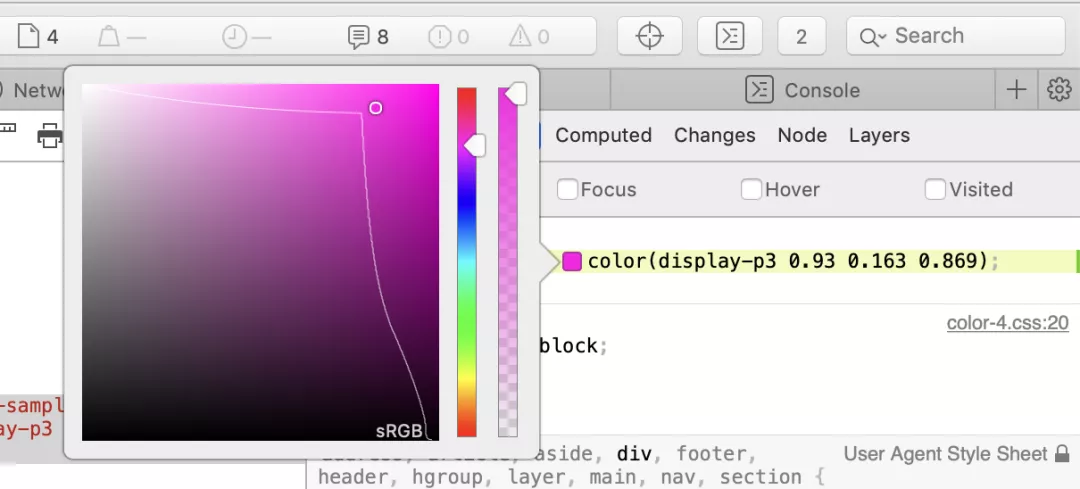Image resolution: width=1080 pixels, height=489 pixels.
Task: Enable the Visited pseudo-class checkbox
Action: click(935, 189)
